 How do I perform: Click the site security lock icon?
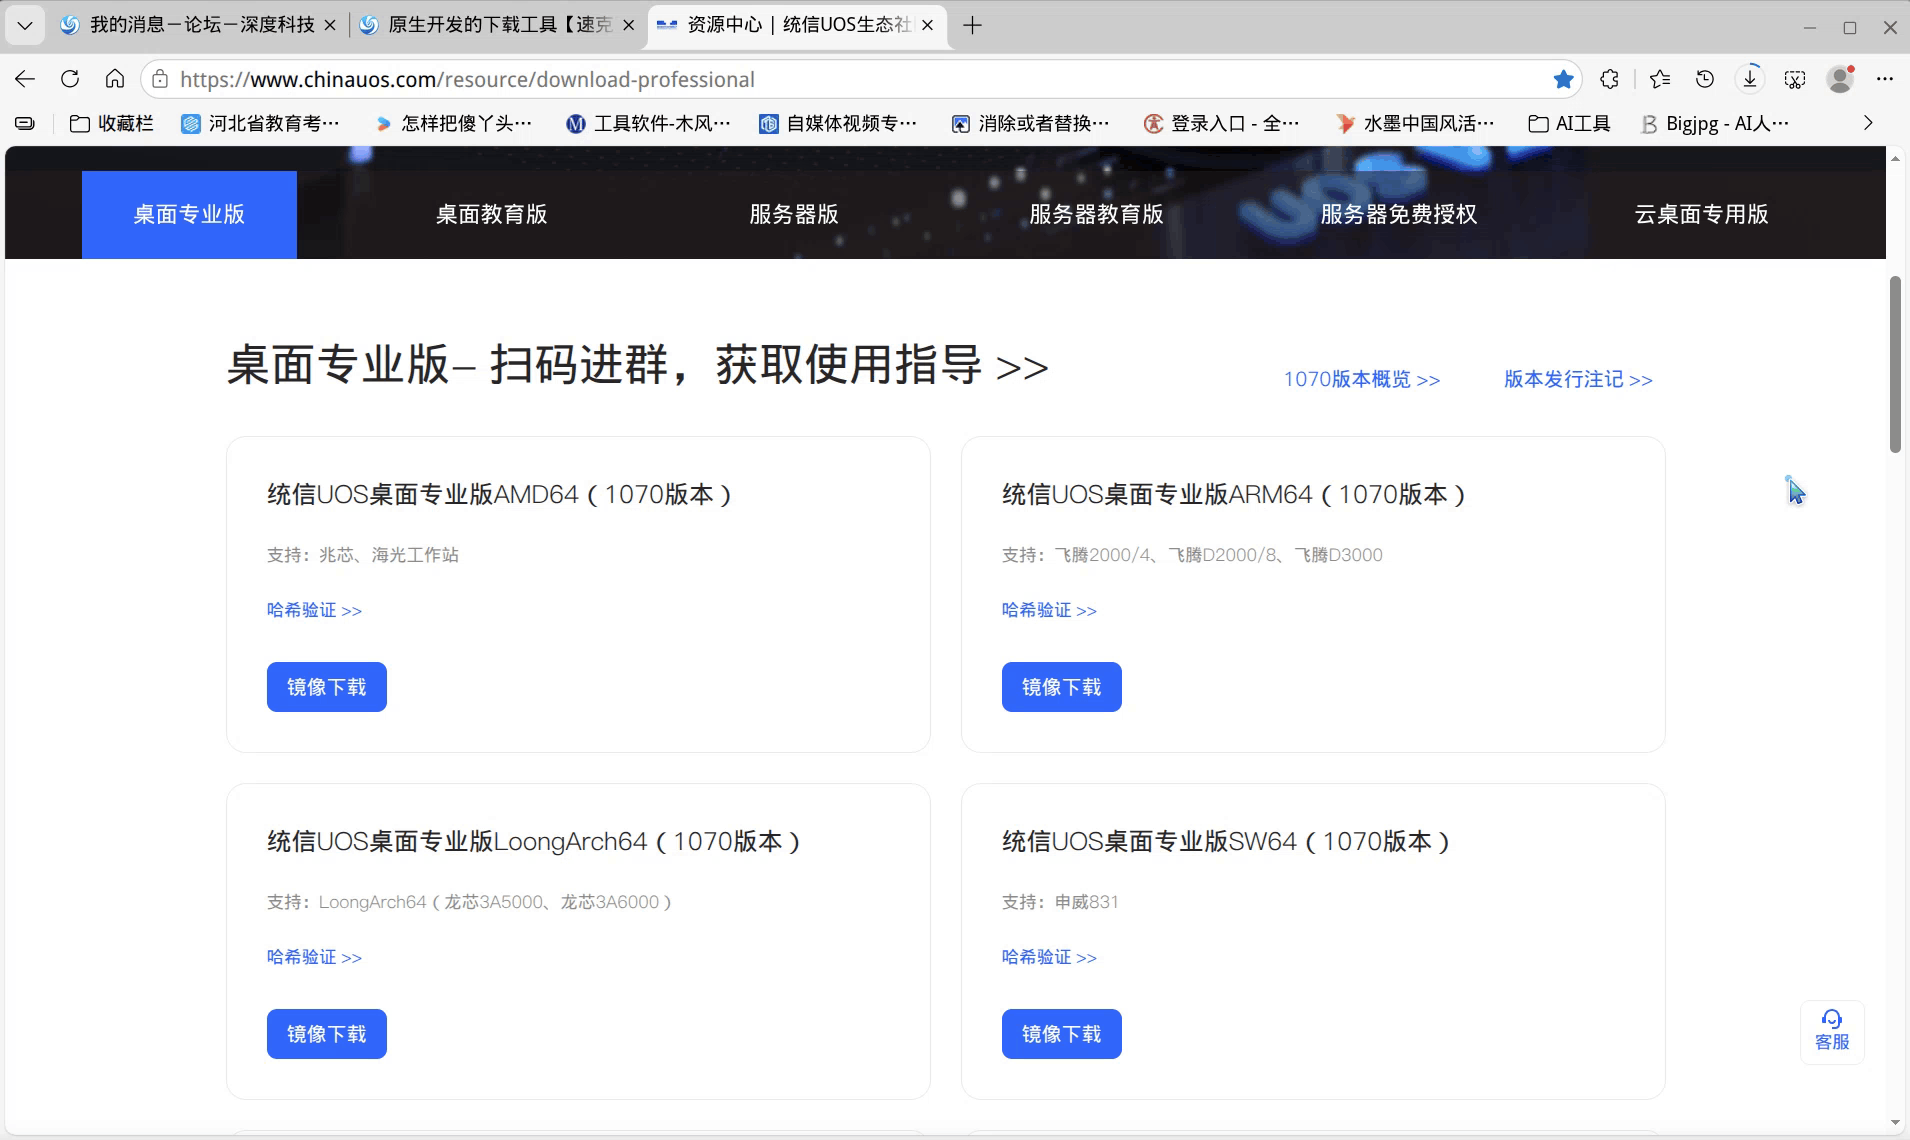point(160,79)
